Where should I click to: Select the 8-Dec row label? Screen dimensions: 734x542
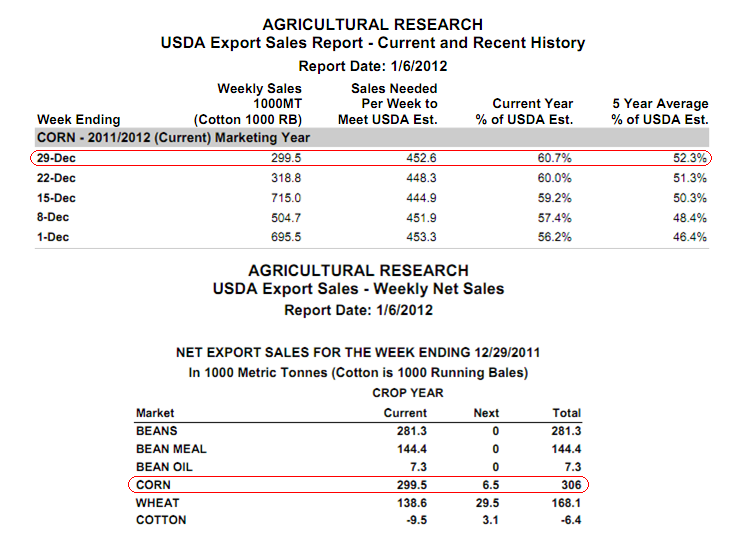pos(53,218)
